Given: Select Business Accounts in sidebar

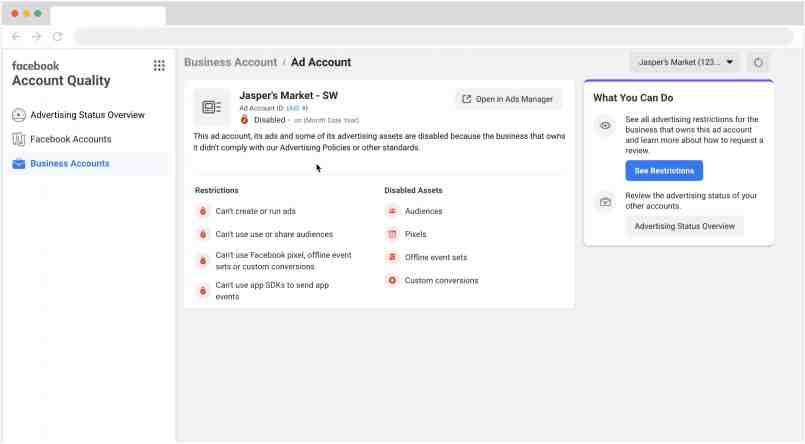Looking at the screenshot, I should point(70,164).
